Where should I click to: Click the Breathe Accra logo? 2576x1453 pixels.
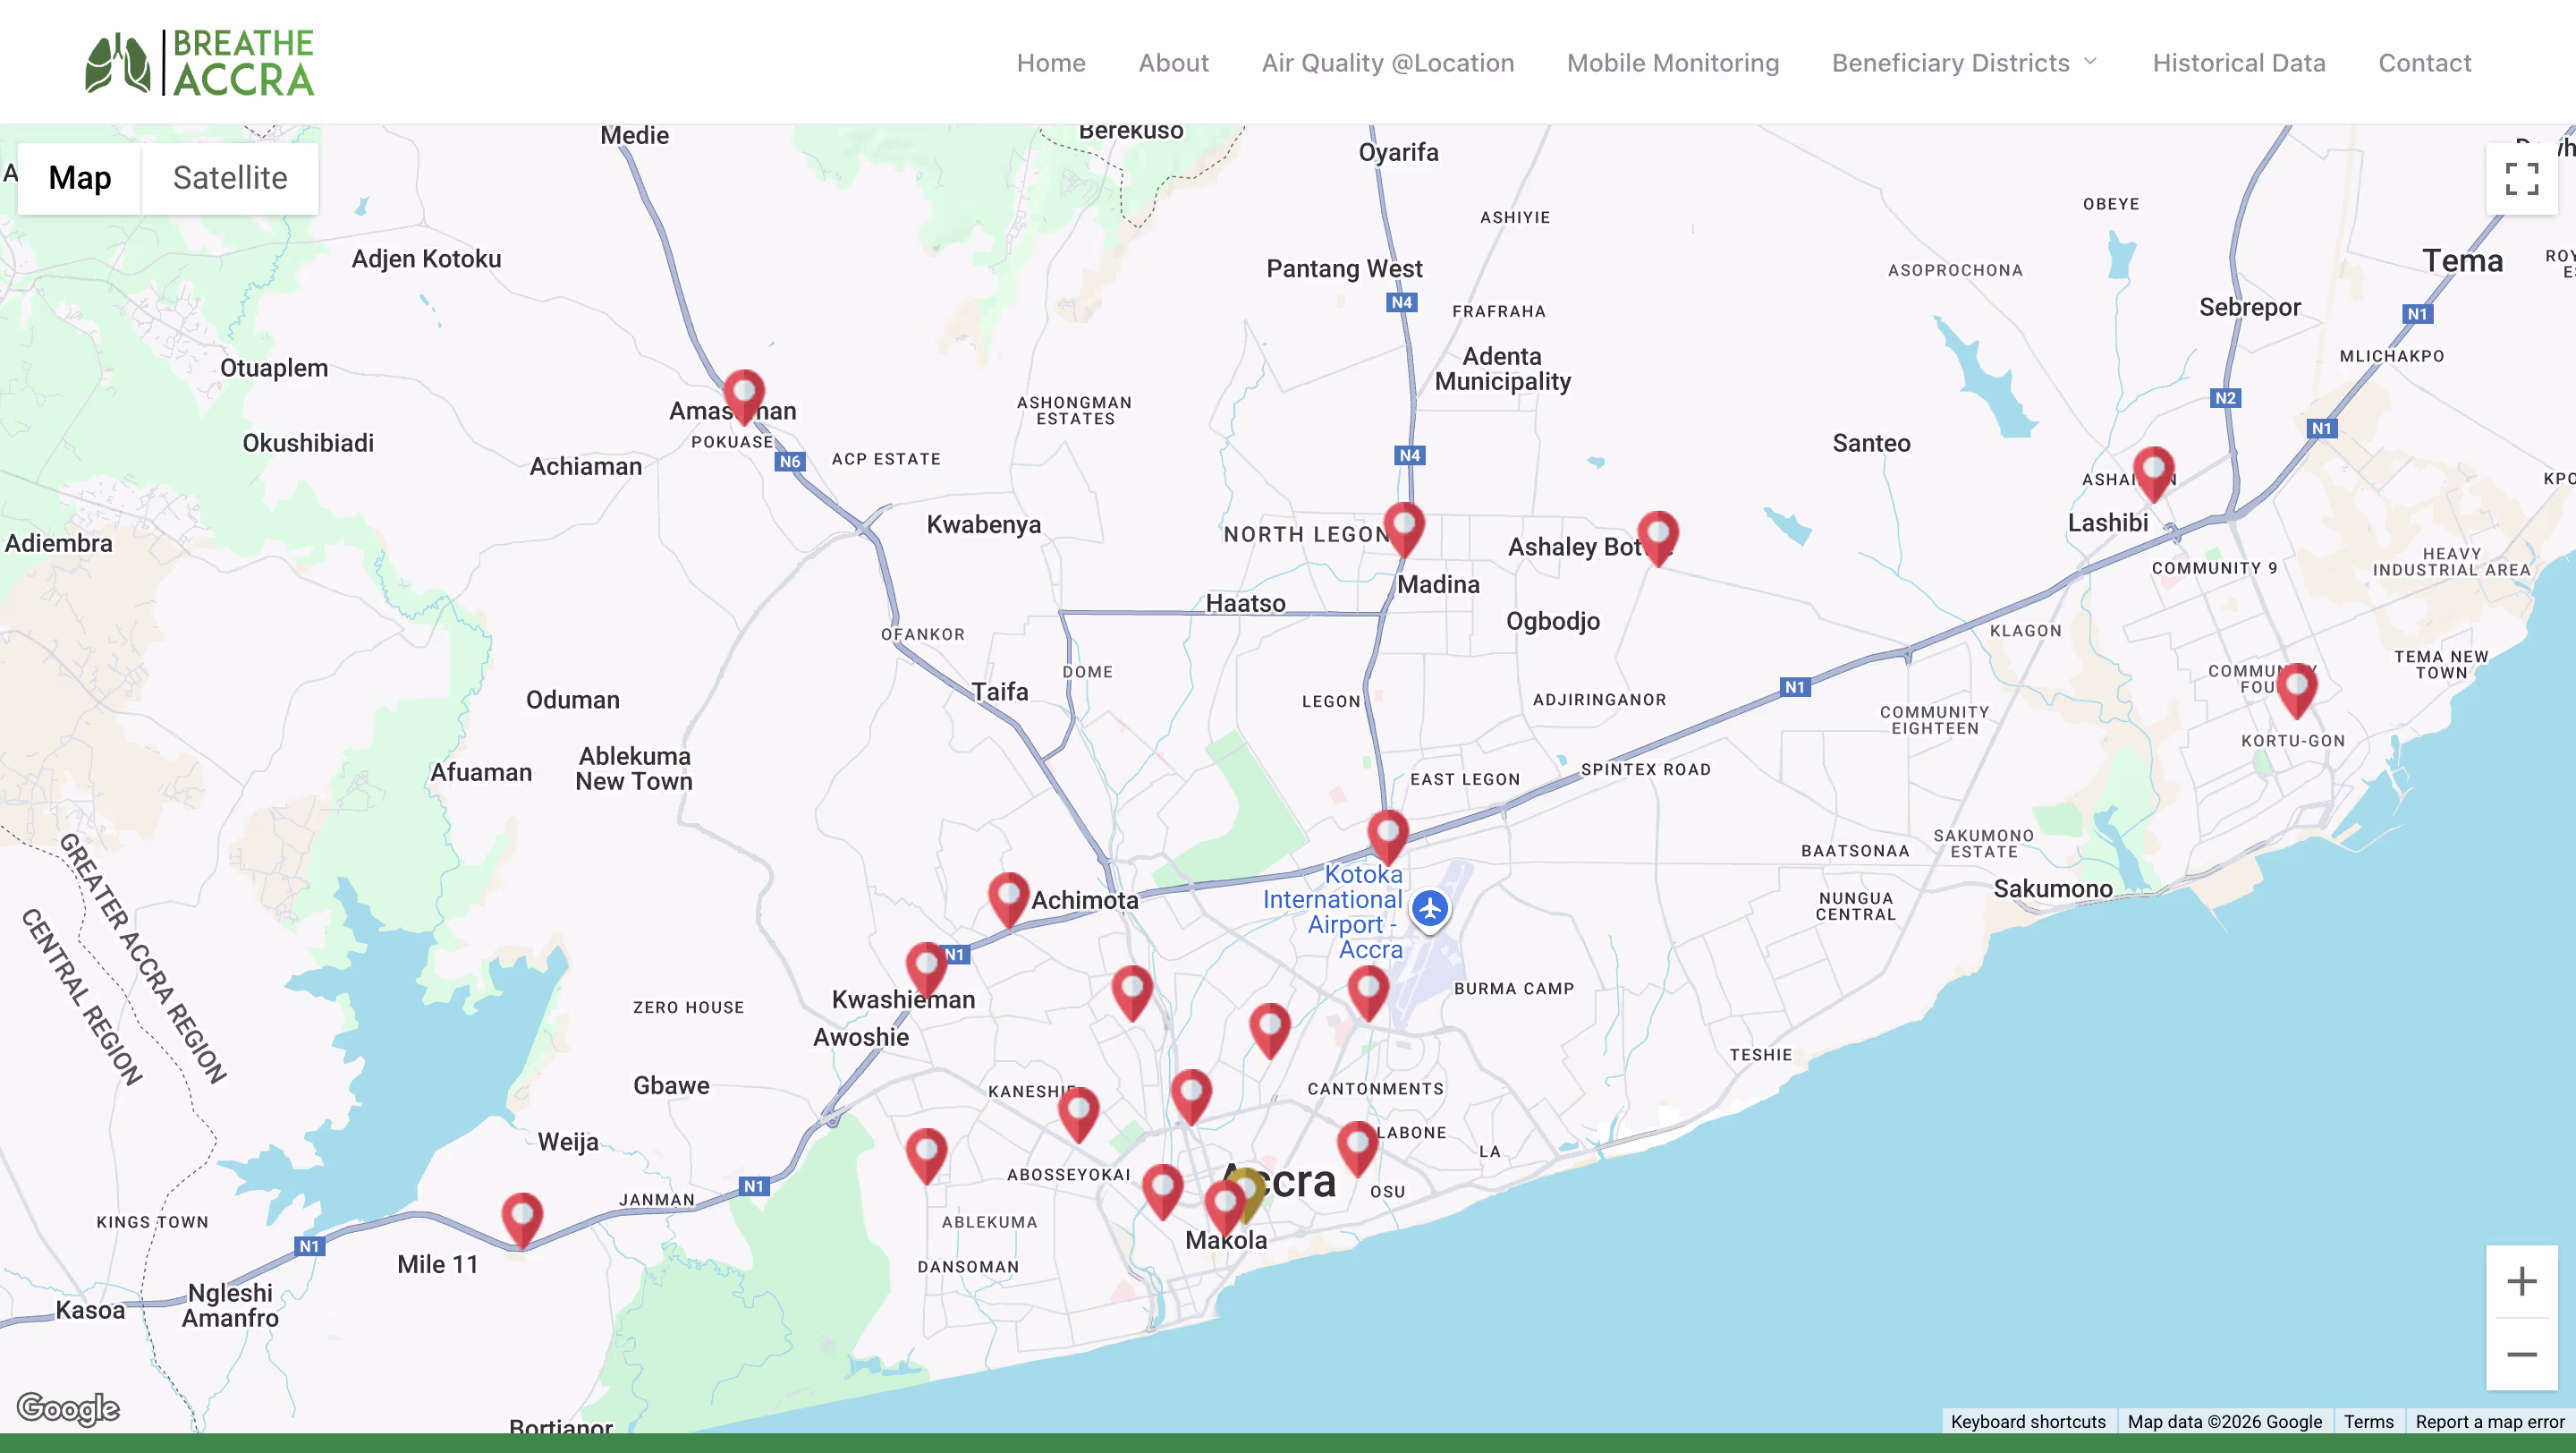[x=200, y=63]
